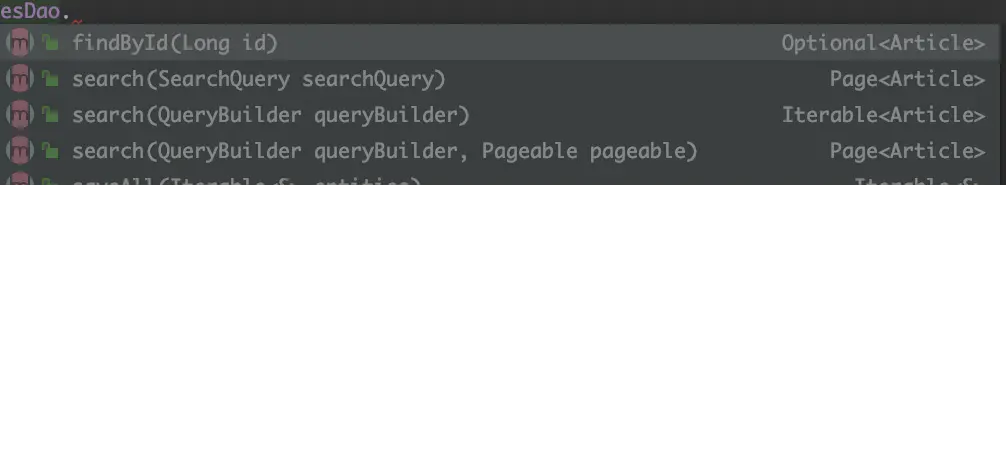Click the method icon of the saveAll entry
The width and height of the screenshot is (1006, 474).
(x=20, y=185)
